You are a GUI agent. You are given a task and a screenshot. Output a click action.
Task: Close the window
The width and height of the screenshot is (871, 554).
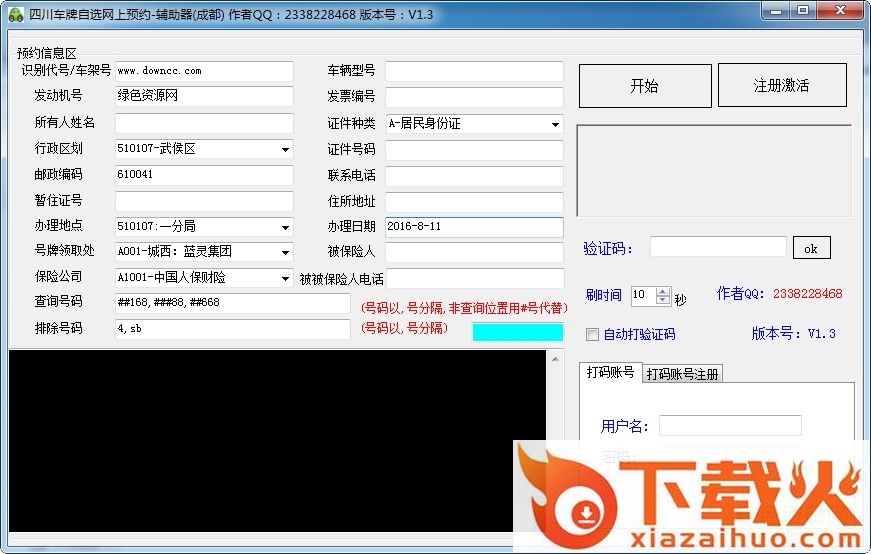pos(840,11)
